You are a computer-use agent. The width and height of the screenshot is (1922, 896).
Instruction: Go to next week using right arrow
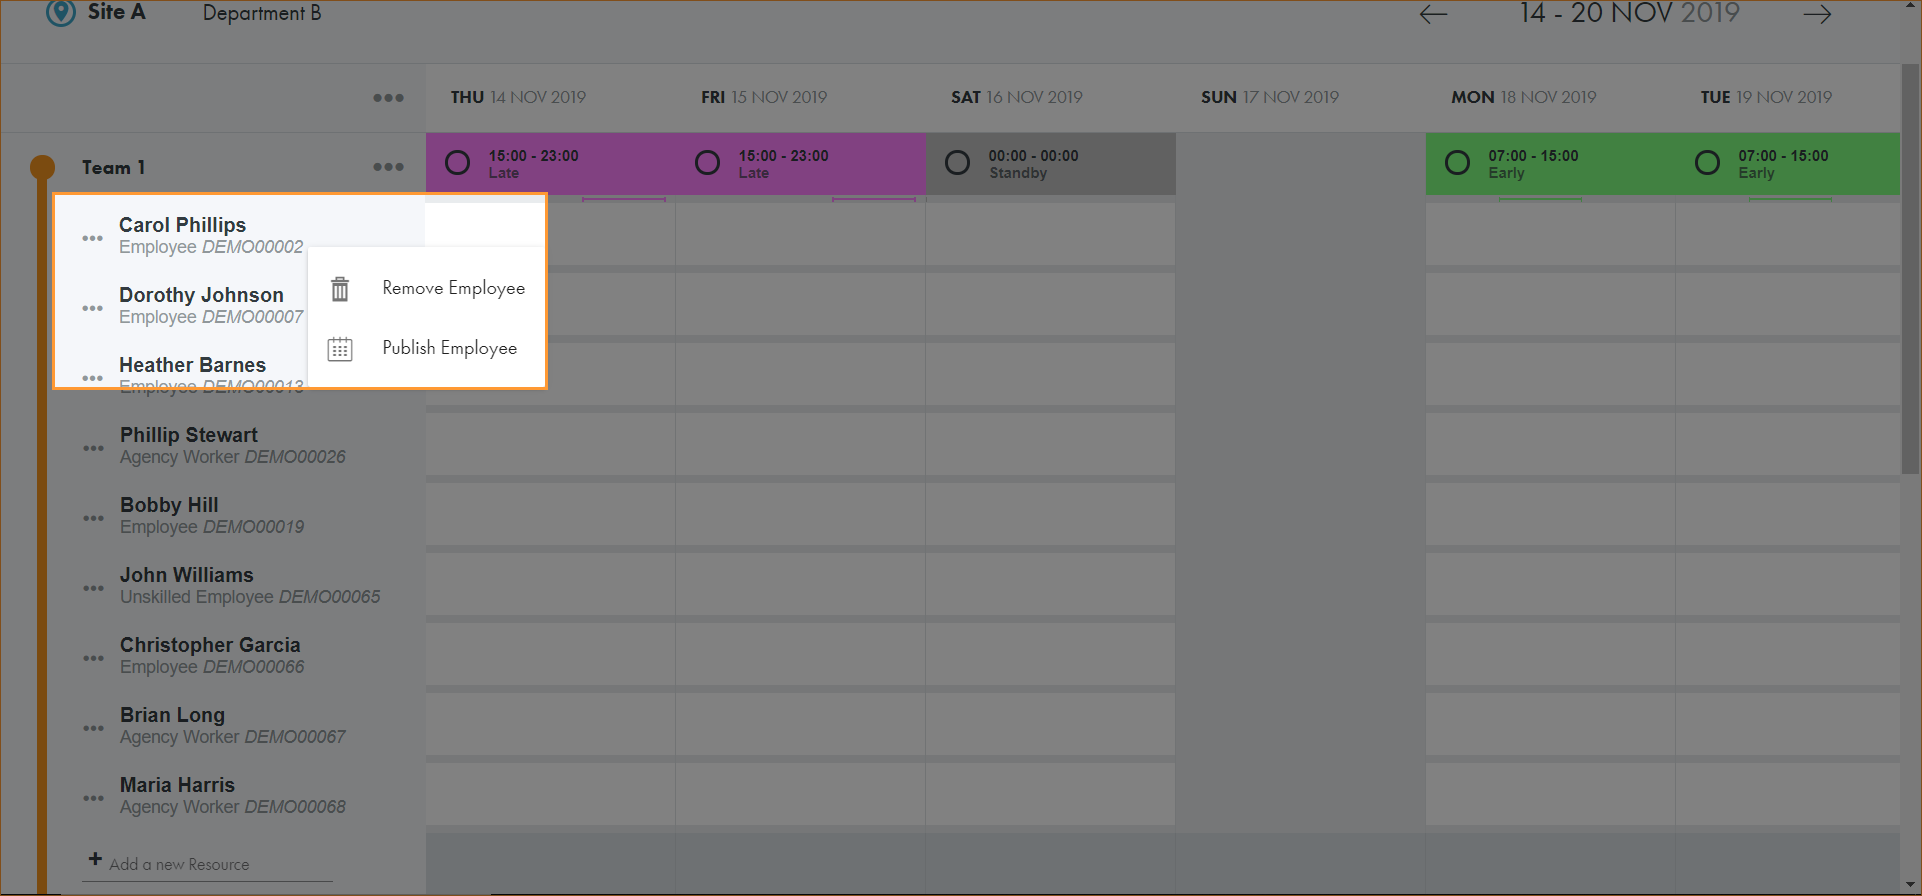(1817, 14)
